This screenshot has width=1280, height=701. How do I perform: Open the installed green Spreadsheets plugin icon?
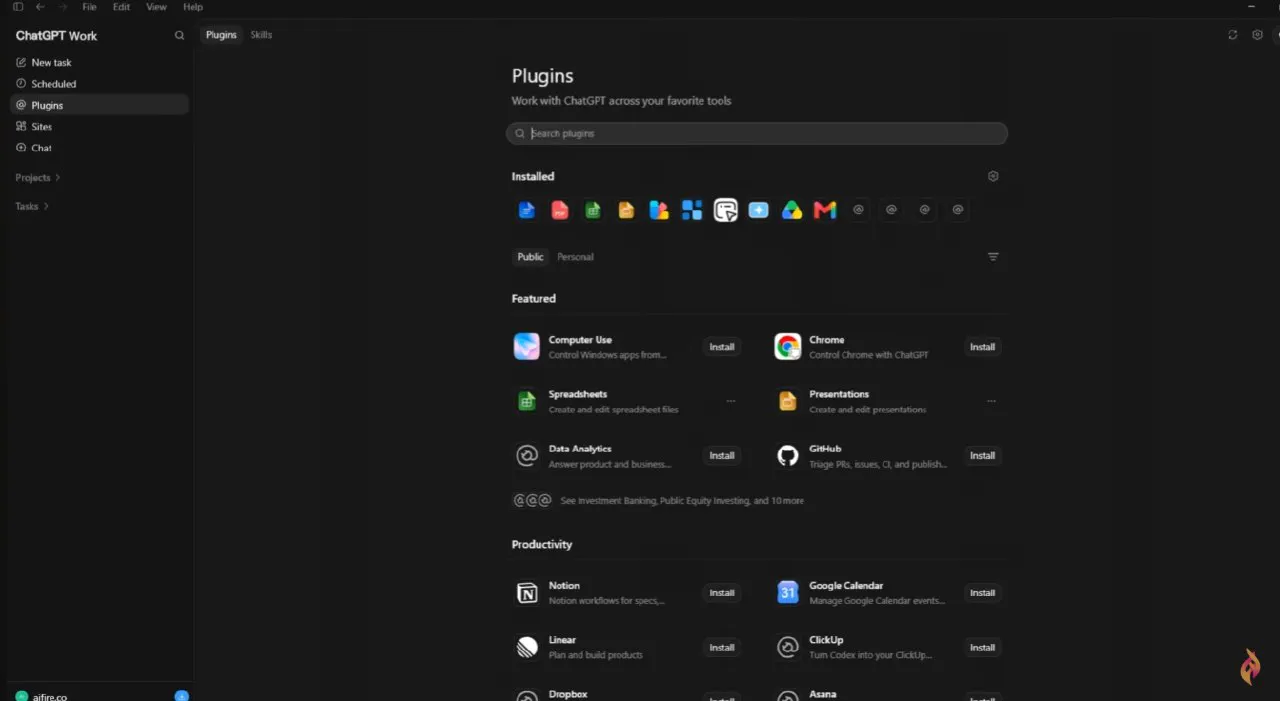click(593, 210)
